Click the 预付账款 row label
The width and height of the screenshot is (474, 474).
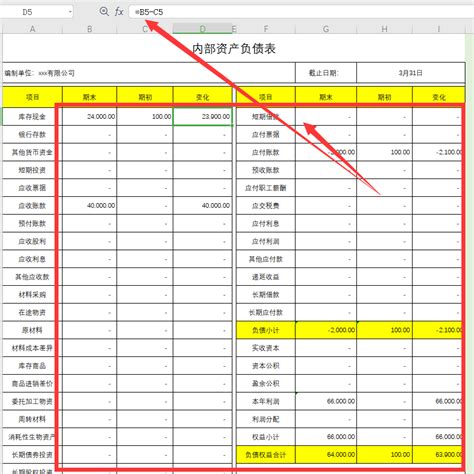[x=32, y=223]
